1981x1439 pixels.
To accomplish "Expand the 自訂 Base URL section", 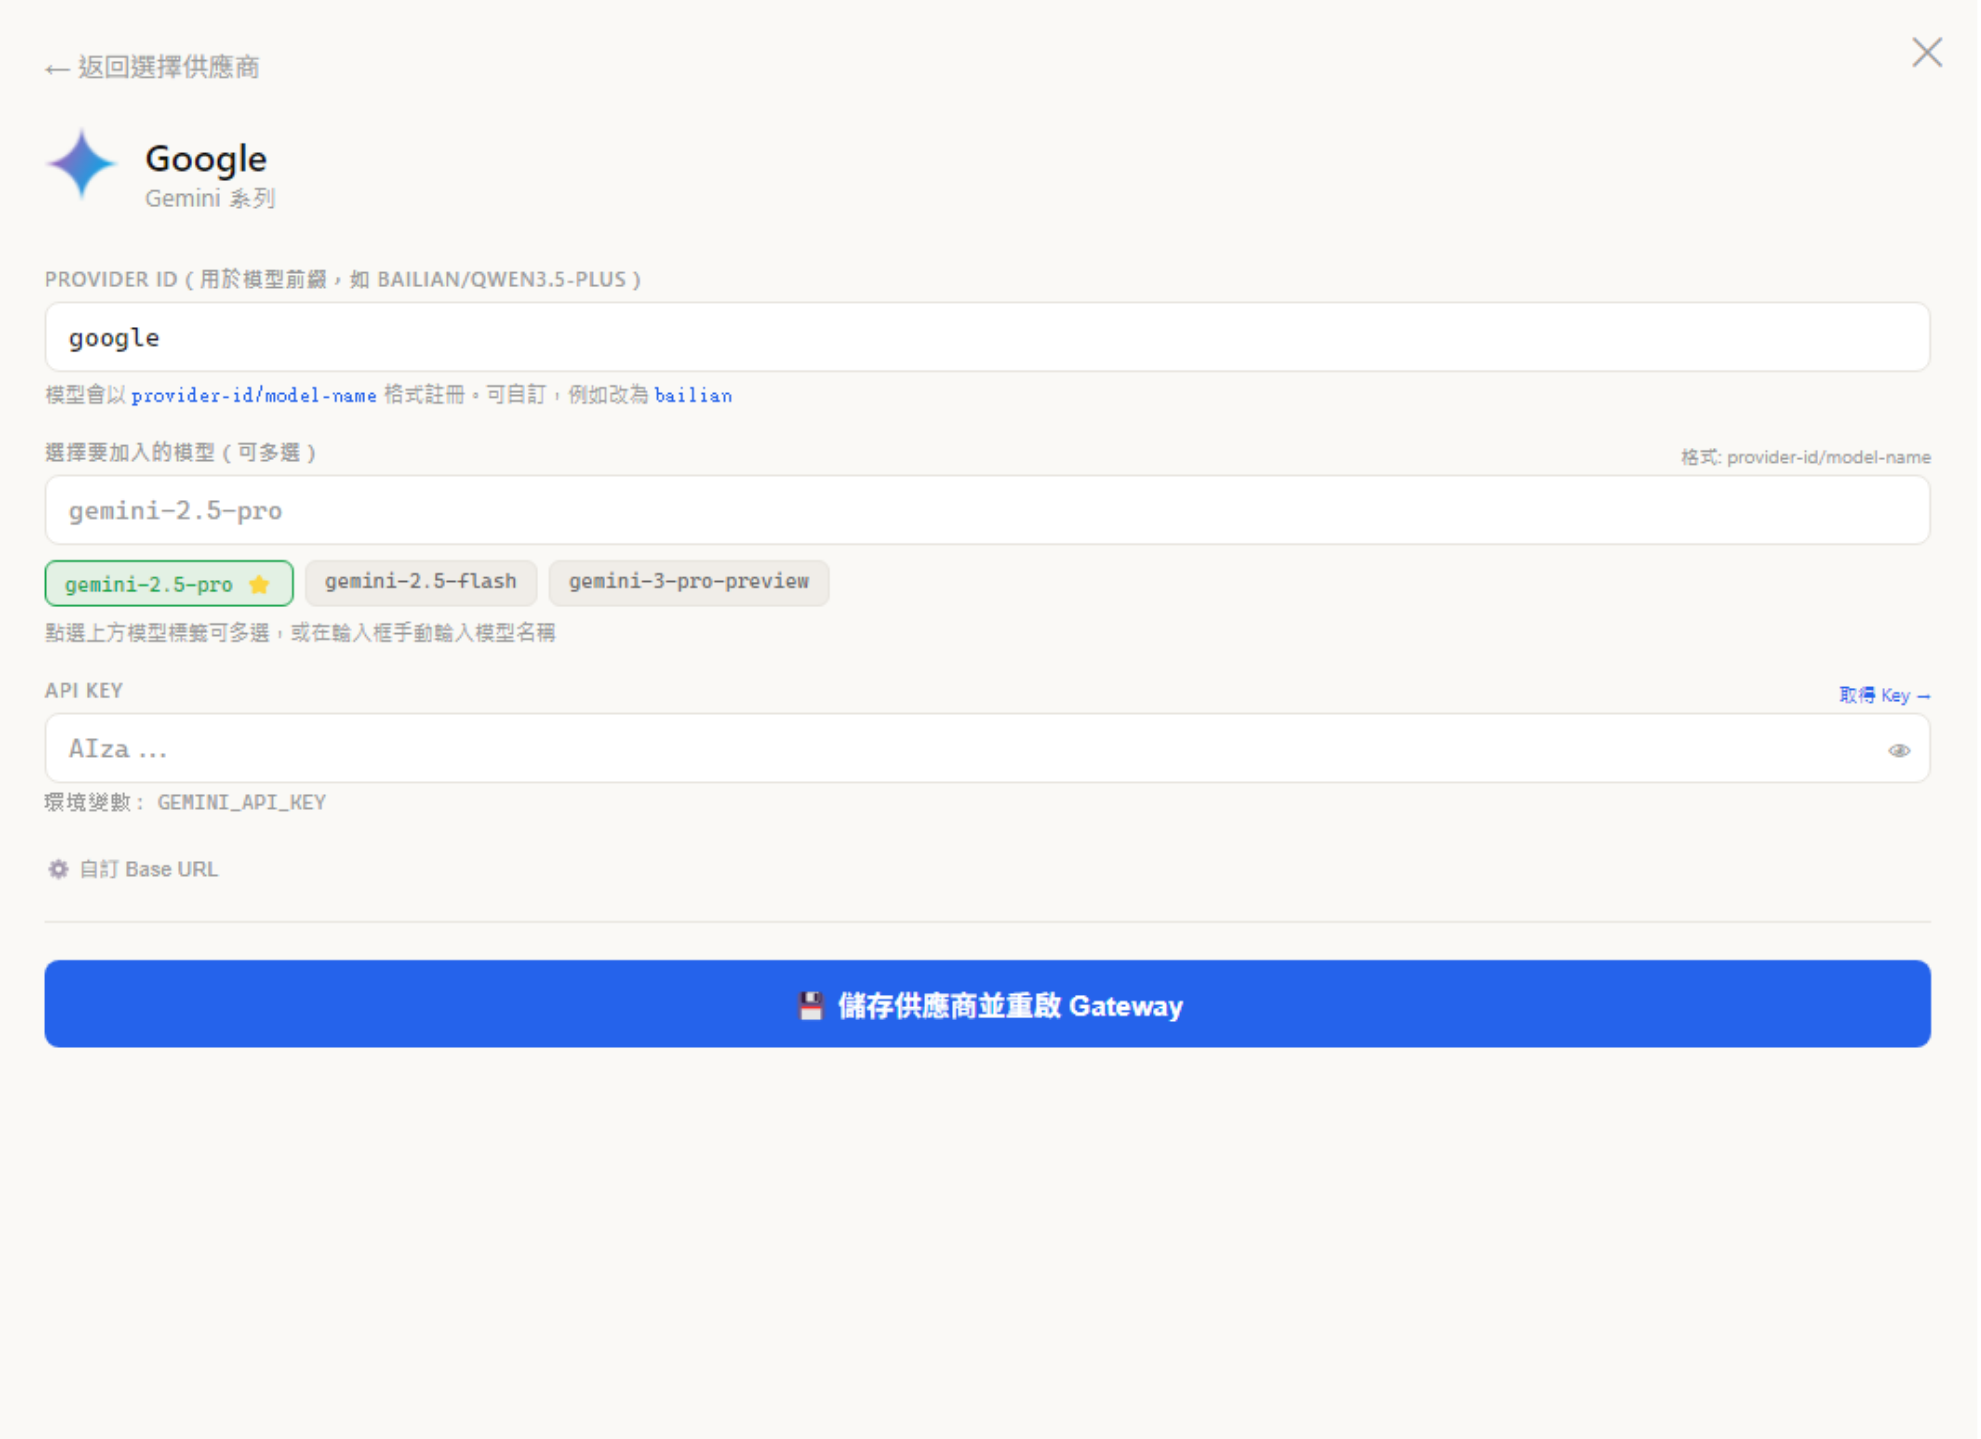I will [133, 870].
